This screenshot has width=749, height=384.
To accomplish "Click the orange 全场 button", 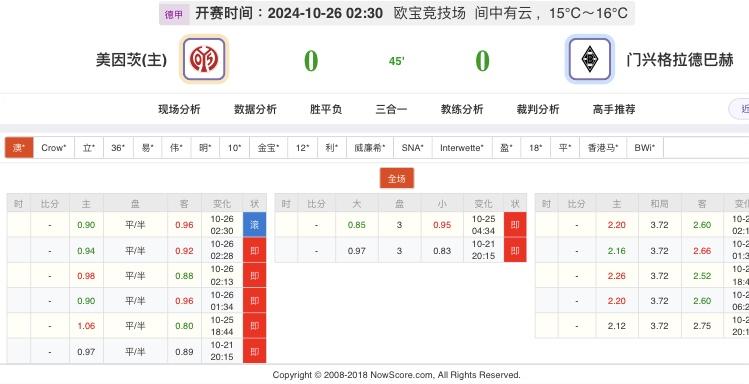I will [397, 179].
